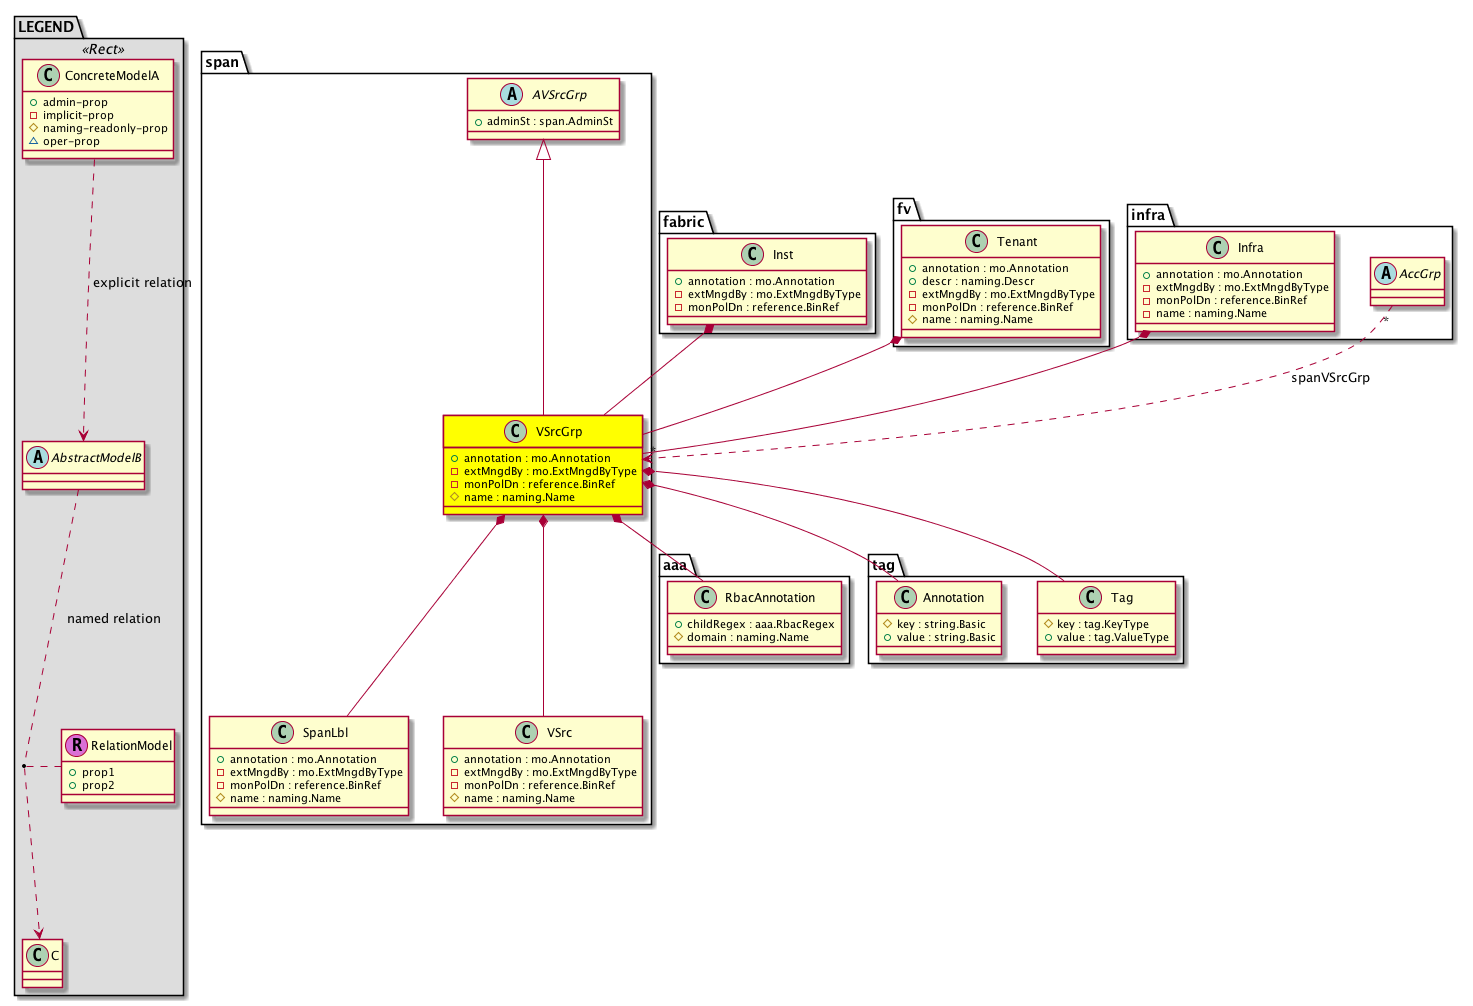
Task: Open the Infra class title
Action: point(1250,248)
